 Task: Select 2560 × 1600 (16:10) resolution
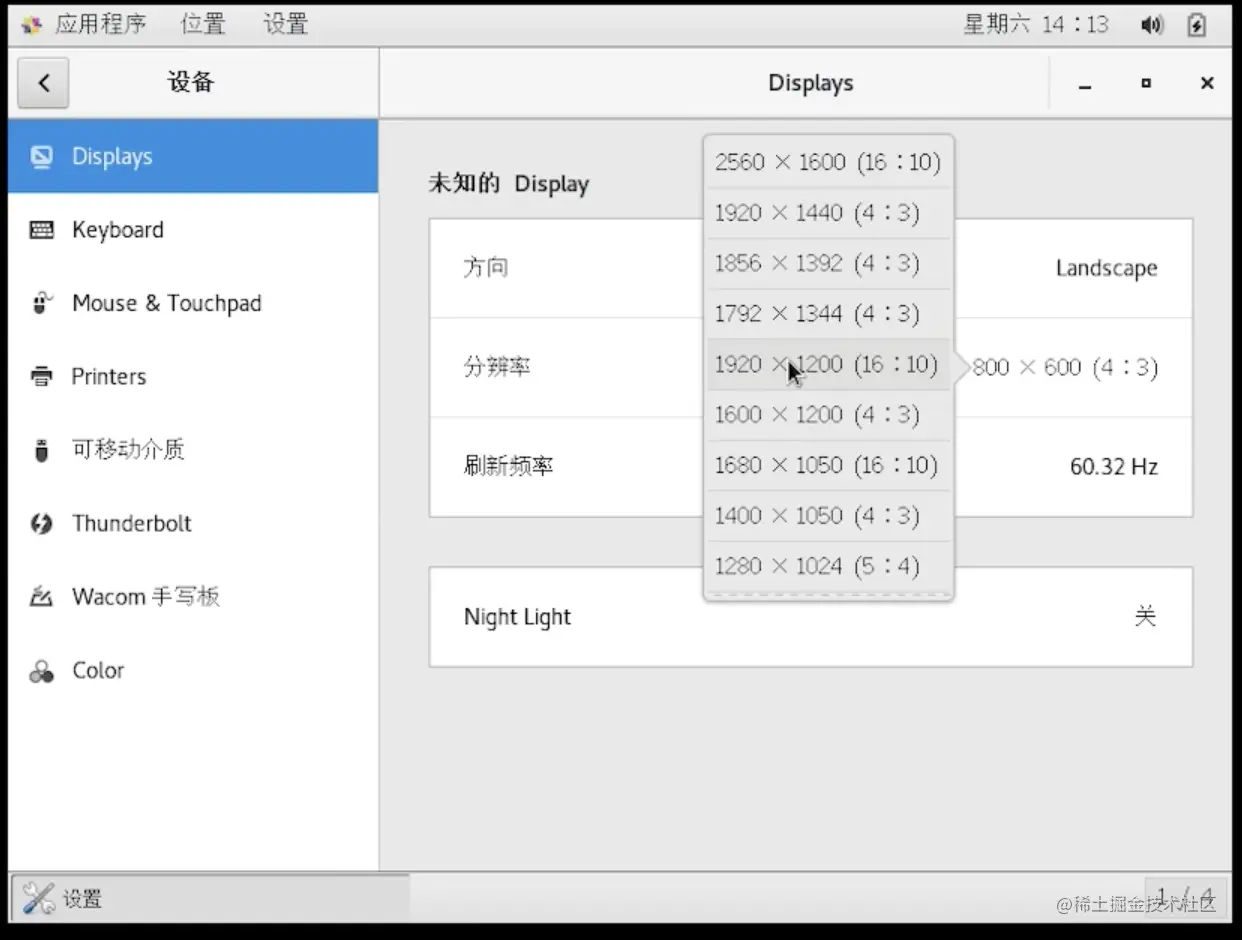tap(828, 162)
